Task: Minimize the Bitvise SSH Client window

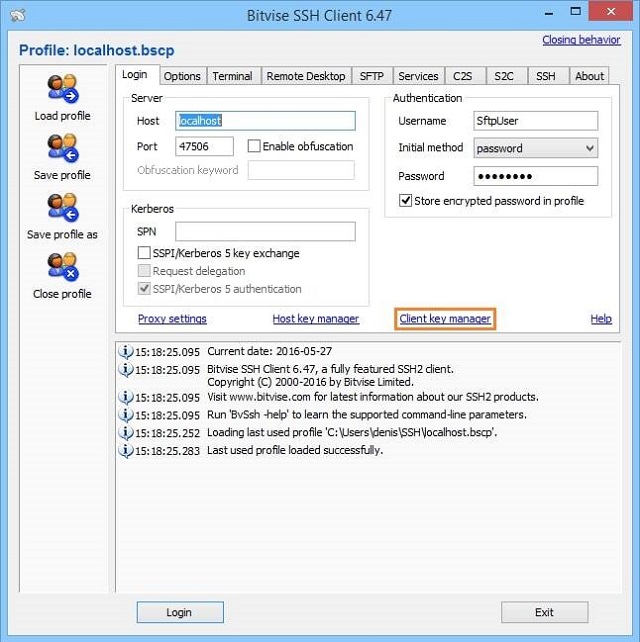Action: tap(549, 14)
